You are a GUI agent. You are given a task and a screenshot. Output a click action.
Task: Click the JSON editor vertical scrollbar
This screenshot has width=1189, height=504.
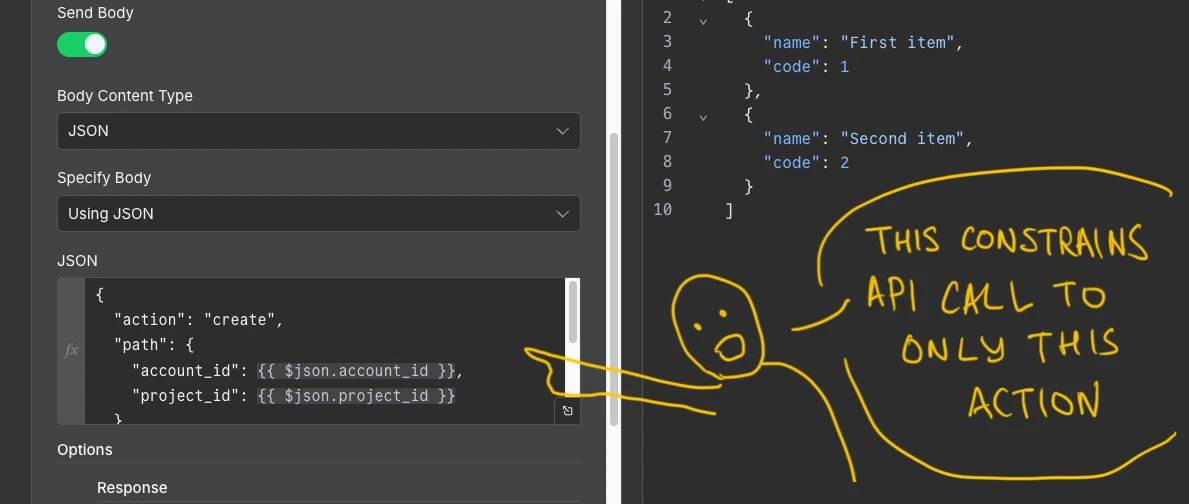tap(572, 310)
